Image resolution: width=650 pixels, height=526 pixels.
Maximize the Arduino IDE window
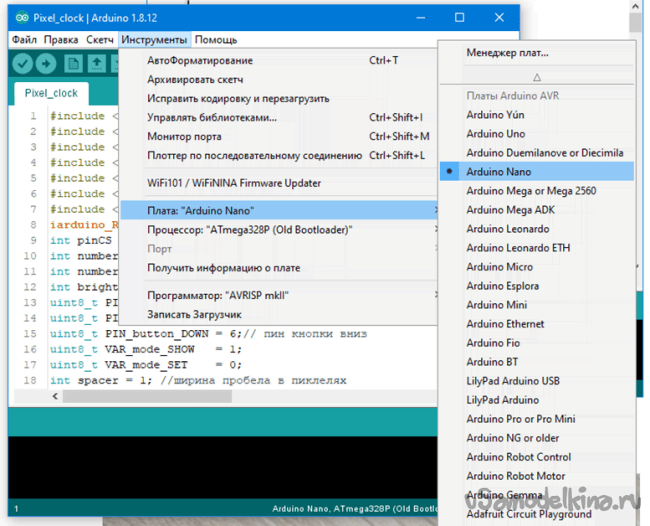coord(459,17)
